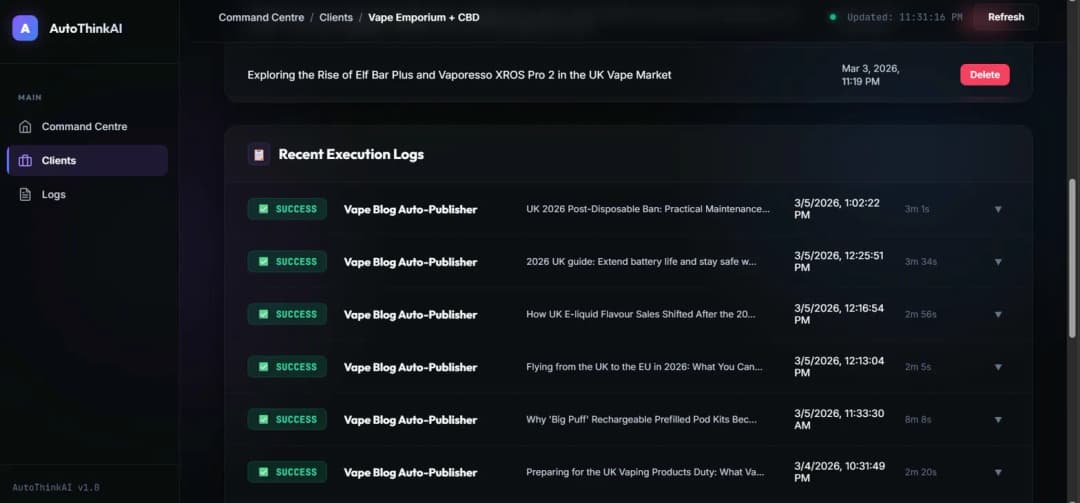Click SUCCESS badge for 1:02:22 PM log
Image resolution: width=1080 pixels, height=503 pixels.
287,209
